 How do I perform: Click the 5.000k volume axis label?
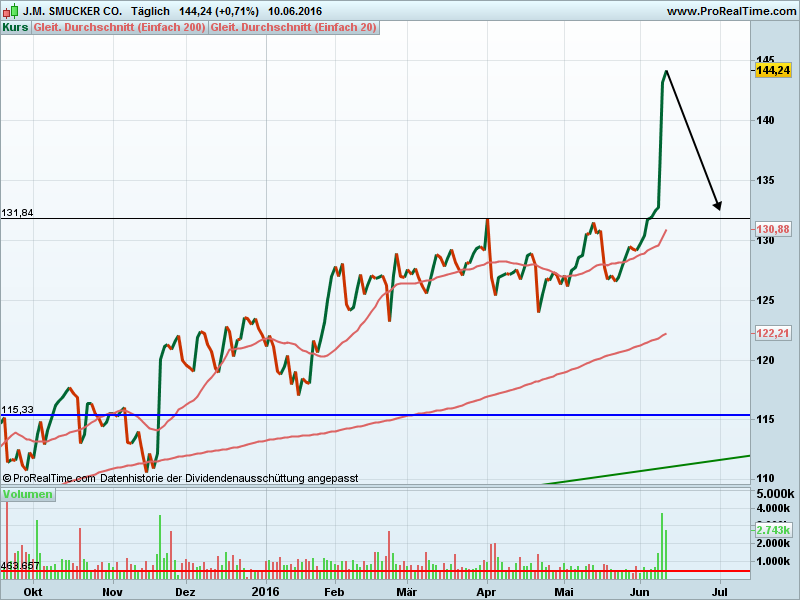tap(775, 494)
